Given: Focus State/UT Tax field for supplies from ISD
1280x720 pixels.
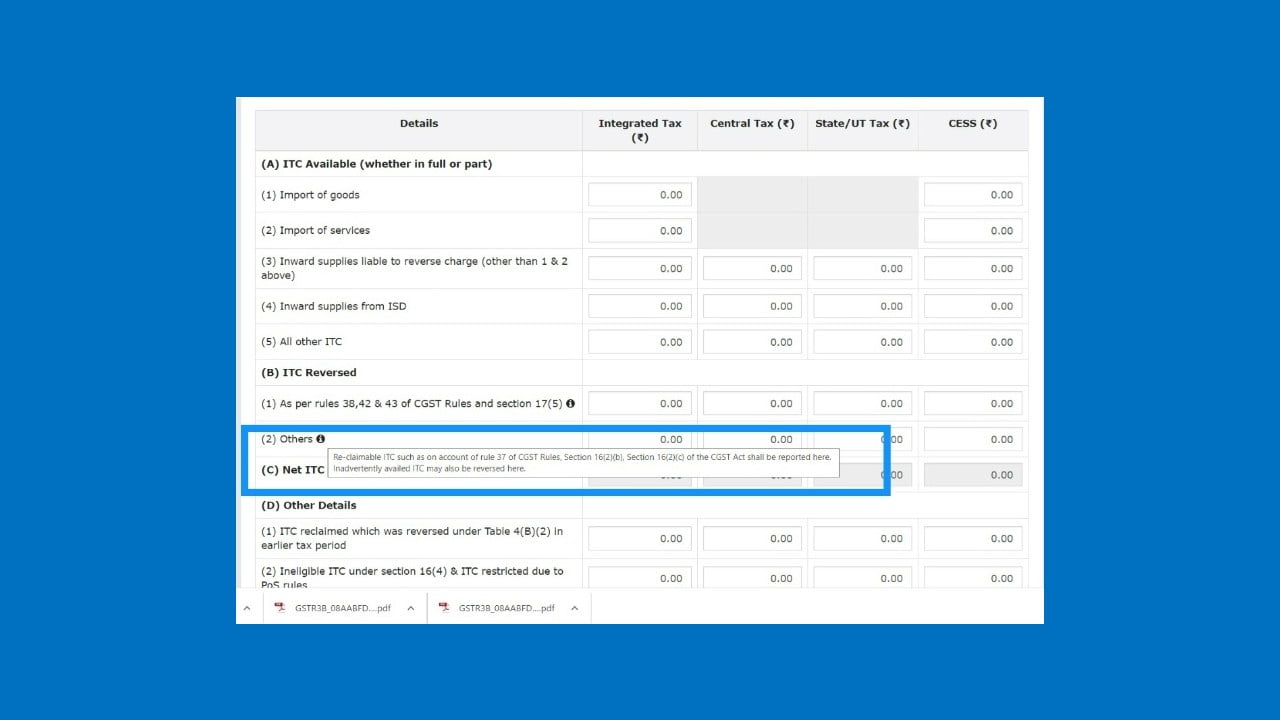Looking at the screenshot, I should click(862, 306).
